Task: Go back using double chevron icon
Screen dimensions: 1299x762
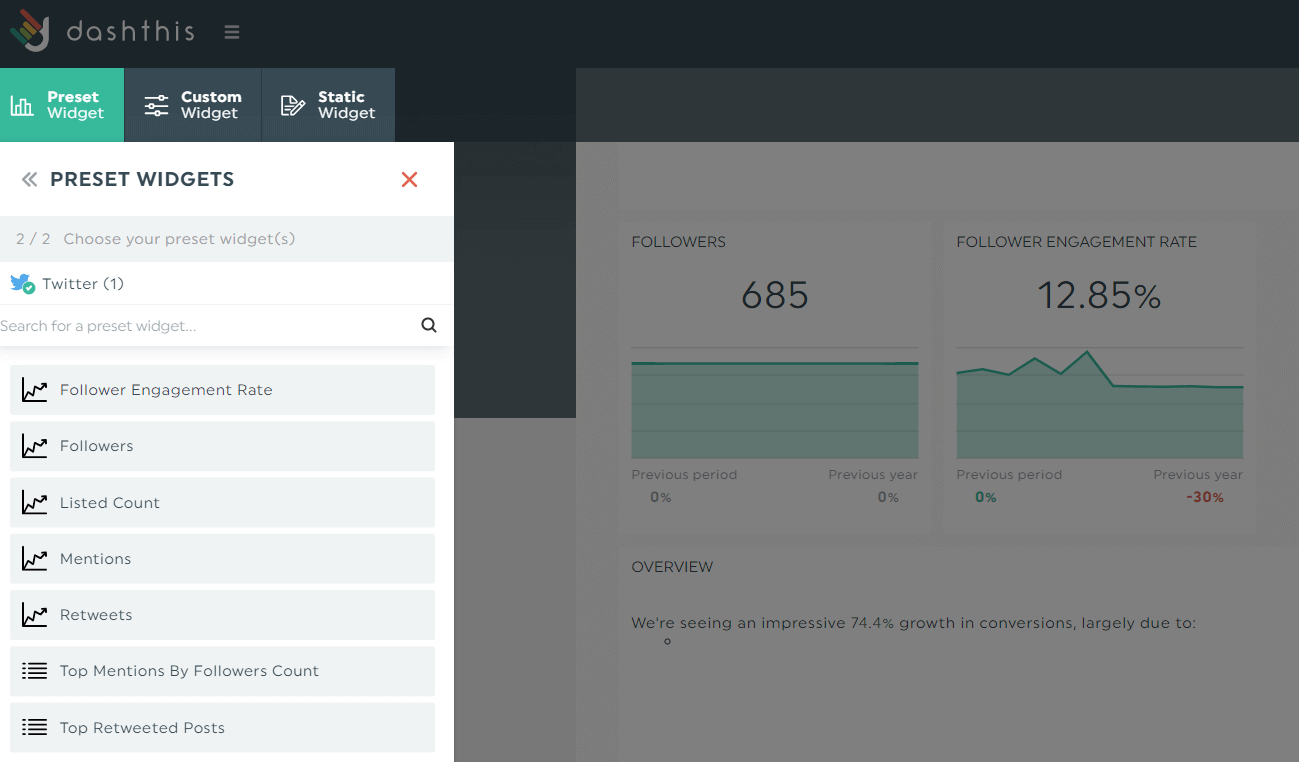Action: (x=29, y=180)
